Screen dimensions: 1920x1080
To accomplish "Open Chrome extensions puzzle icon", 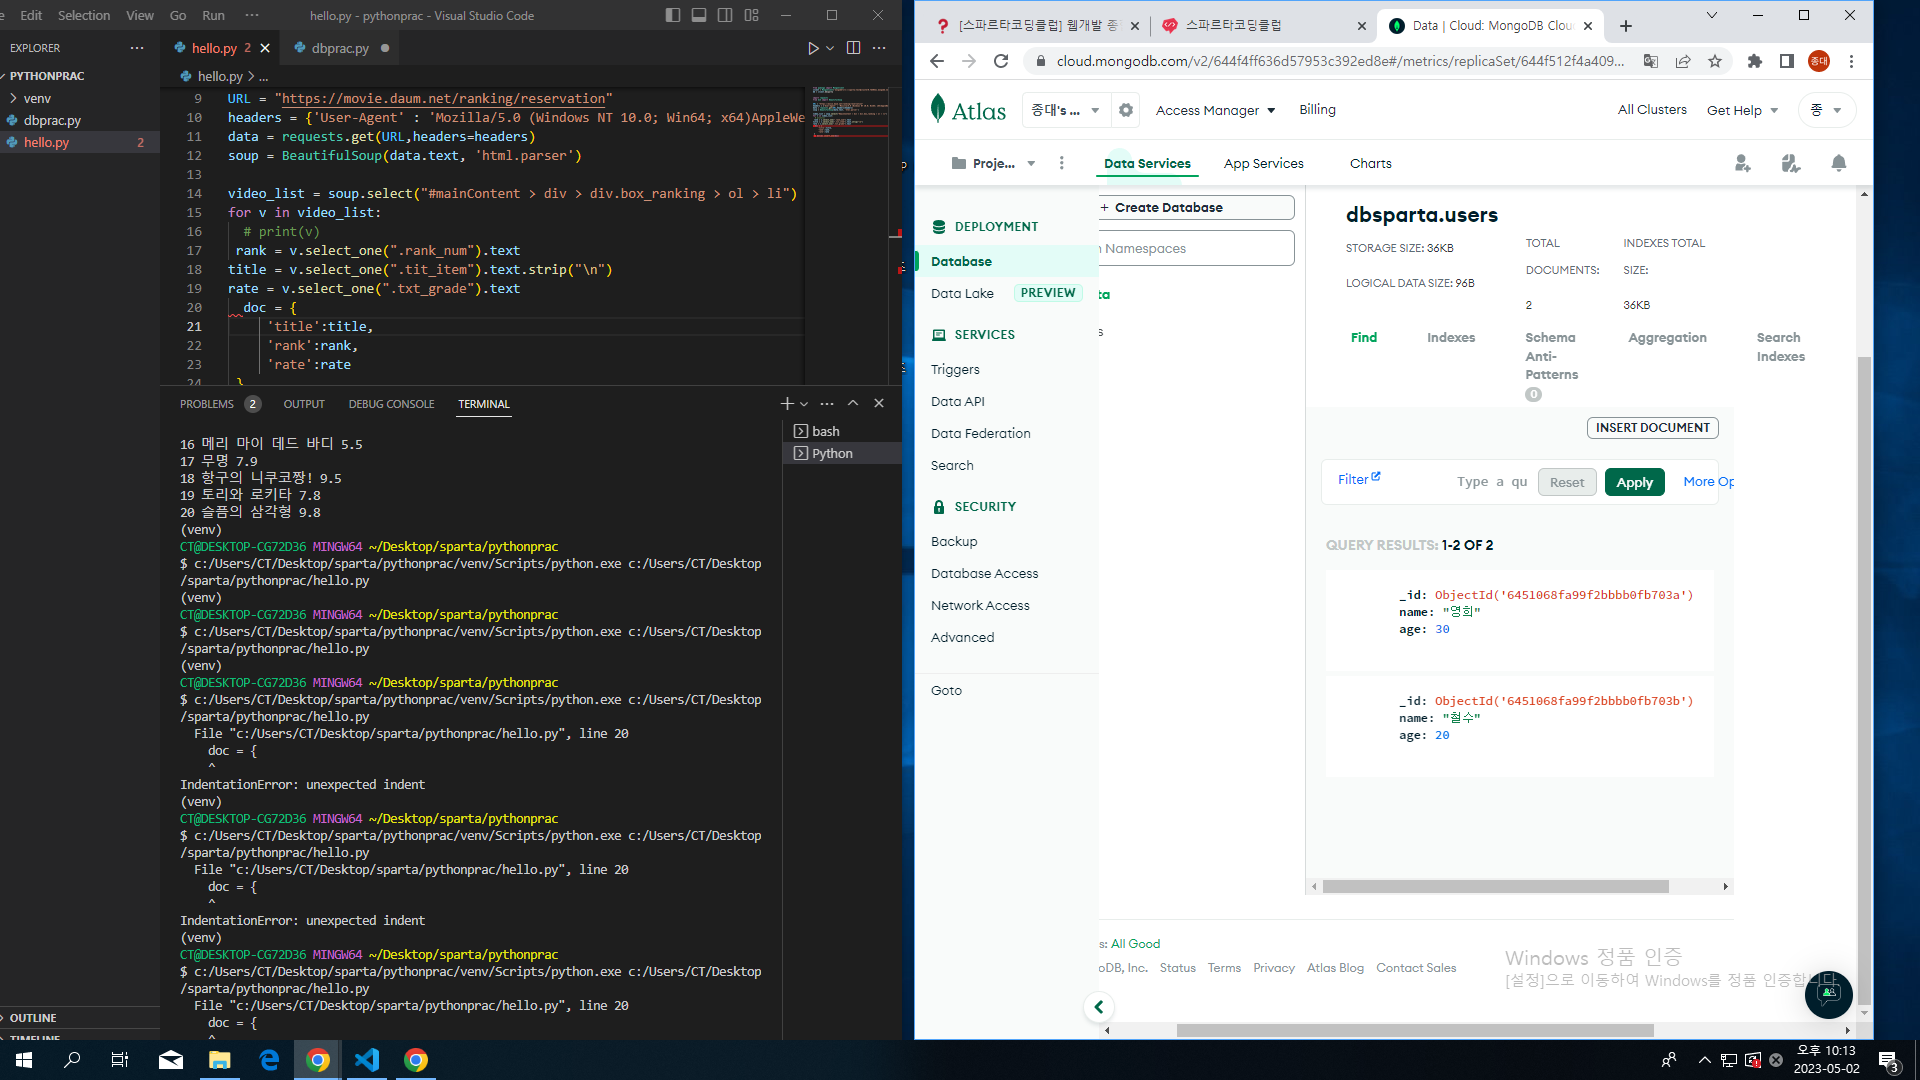I will [1754, 61].
